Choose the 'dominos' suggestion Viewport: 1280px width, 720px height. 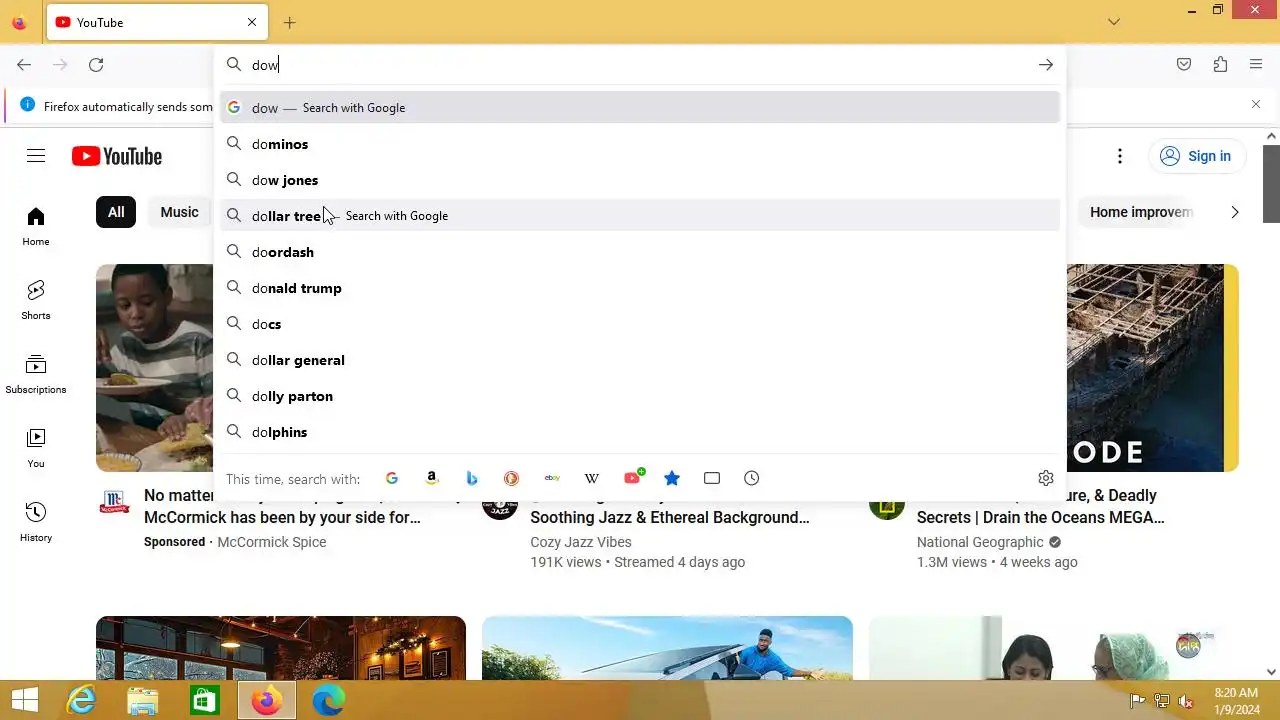click(640, 144)
